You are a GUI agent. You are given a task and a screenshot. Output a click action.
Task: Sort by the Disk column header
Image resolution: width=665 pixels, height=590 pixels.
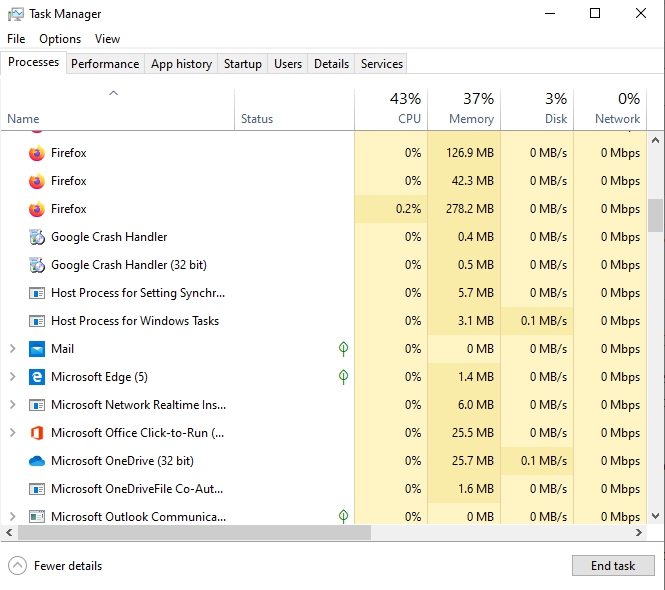(537, 109)
